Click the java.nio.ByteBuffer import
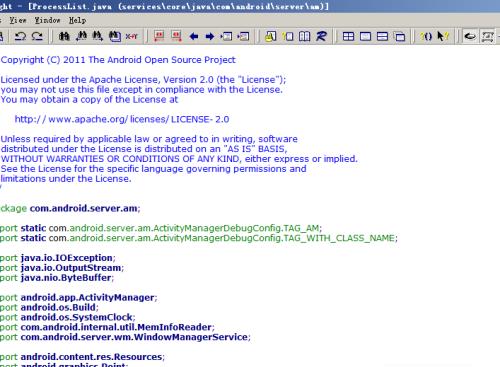 (57, 278)
